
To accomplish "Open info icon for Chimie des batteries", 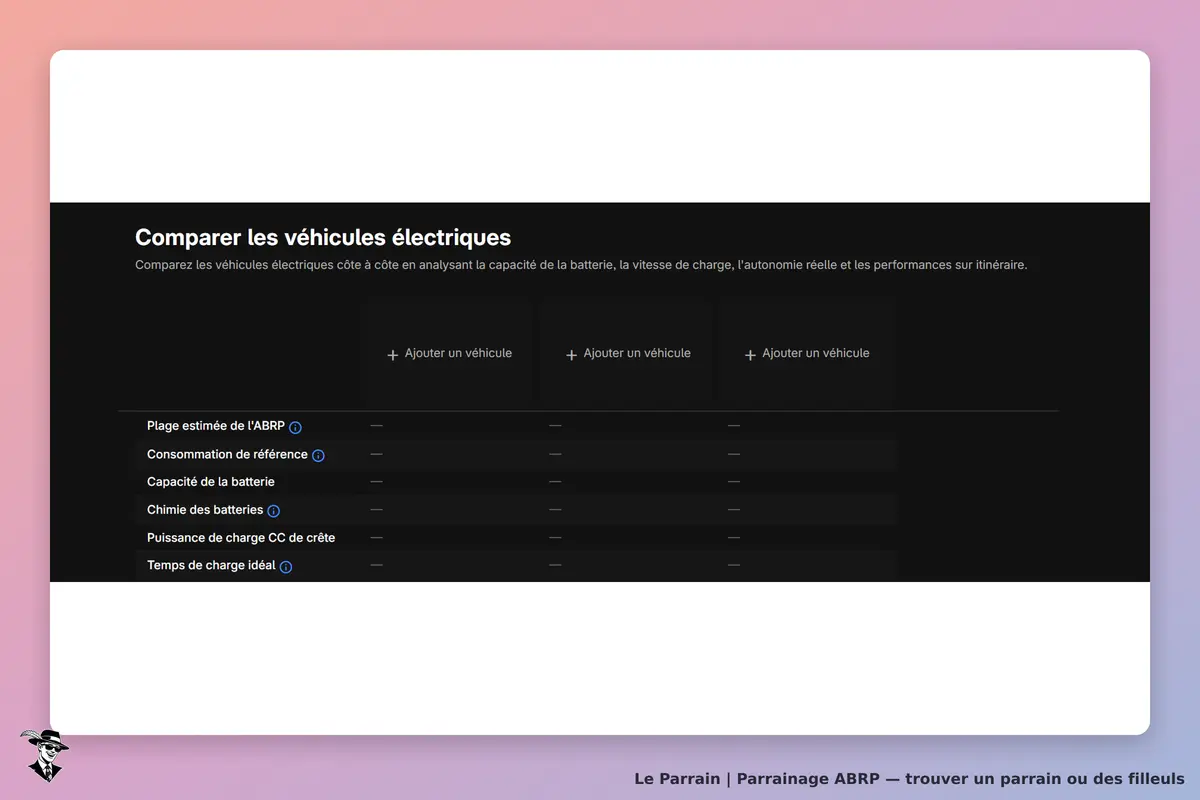I will click(274, 511).
